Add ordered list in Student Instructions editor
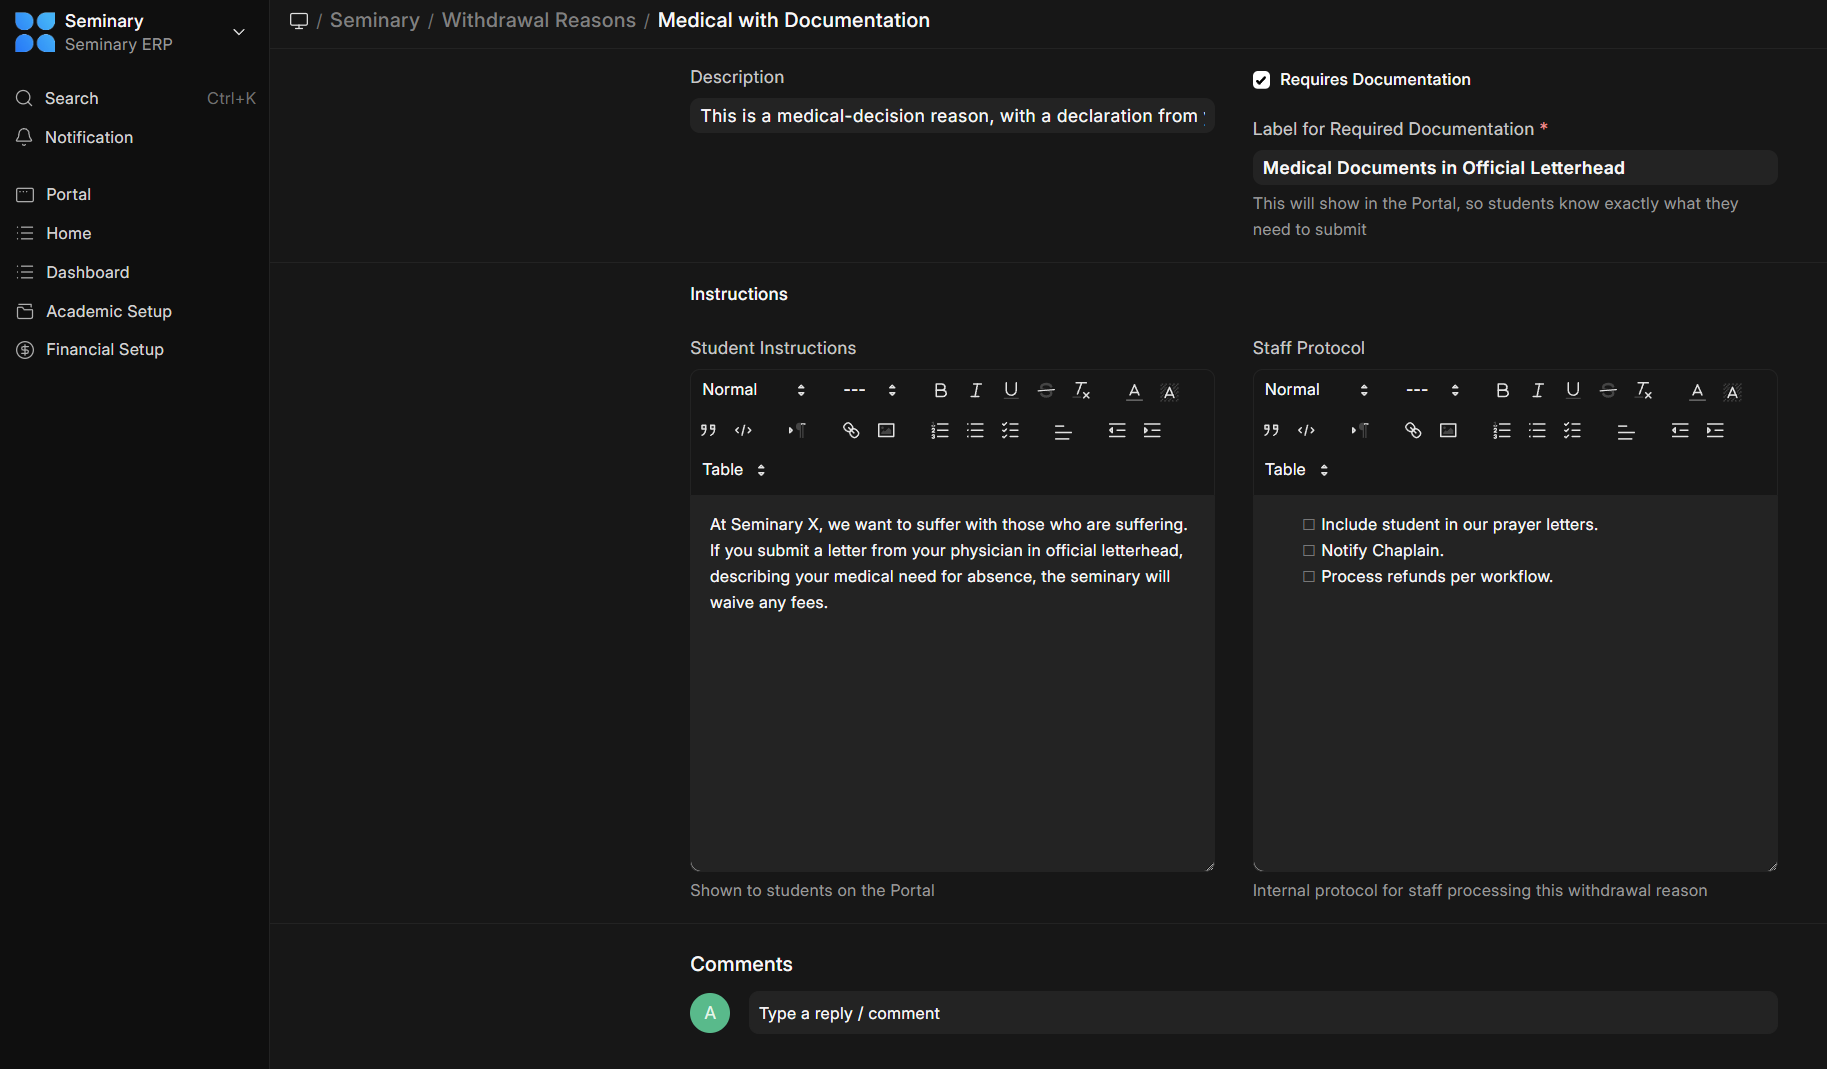This screenshot has height=1069, width=1827. [x=940, y=430]
